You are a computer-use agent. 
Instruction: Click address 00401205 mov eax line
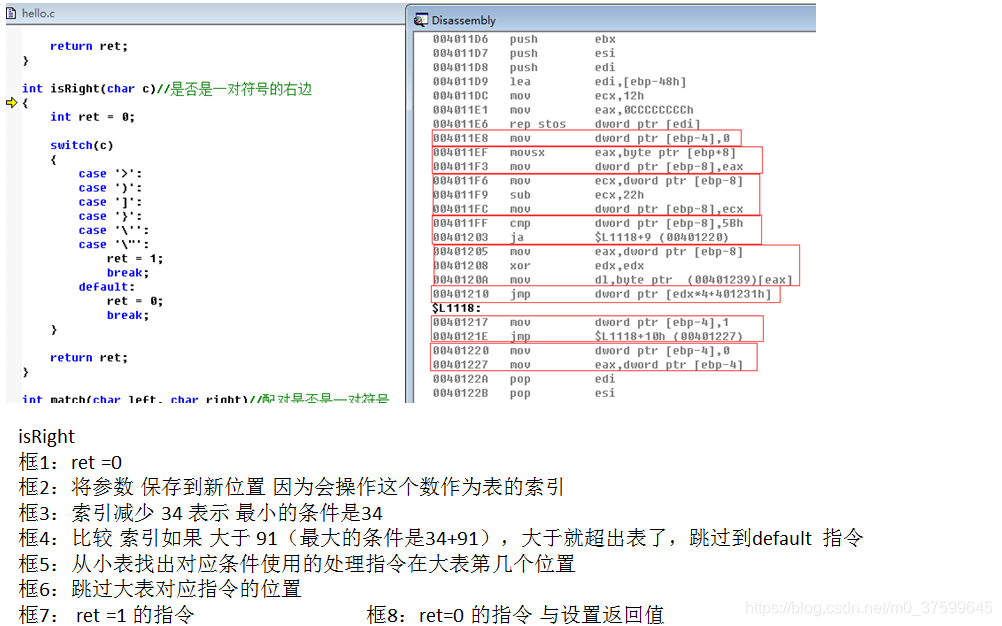point(588,252)
